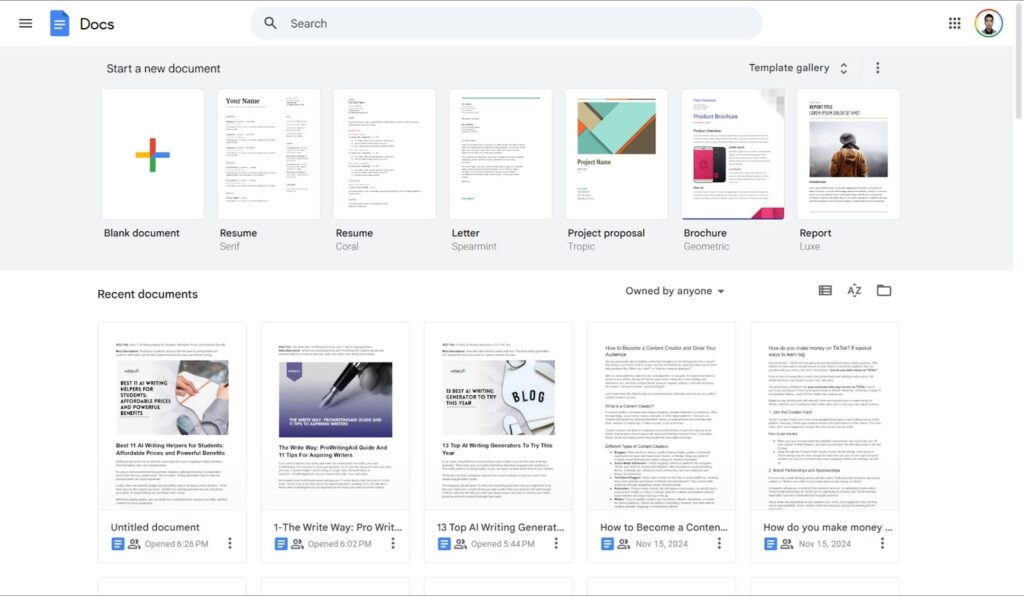Screen dimensions: 1024x596
Task: Open the Google account profile avatar
Action: point(988,23)
